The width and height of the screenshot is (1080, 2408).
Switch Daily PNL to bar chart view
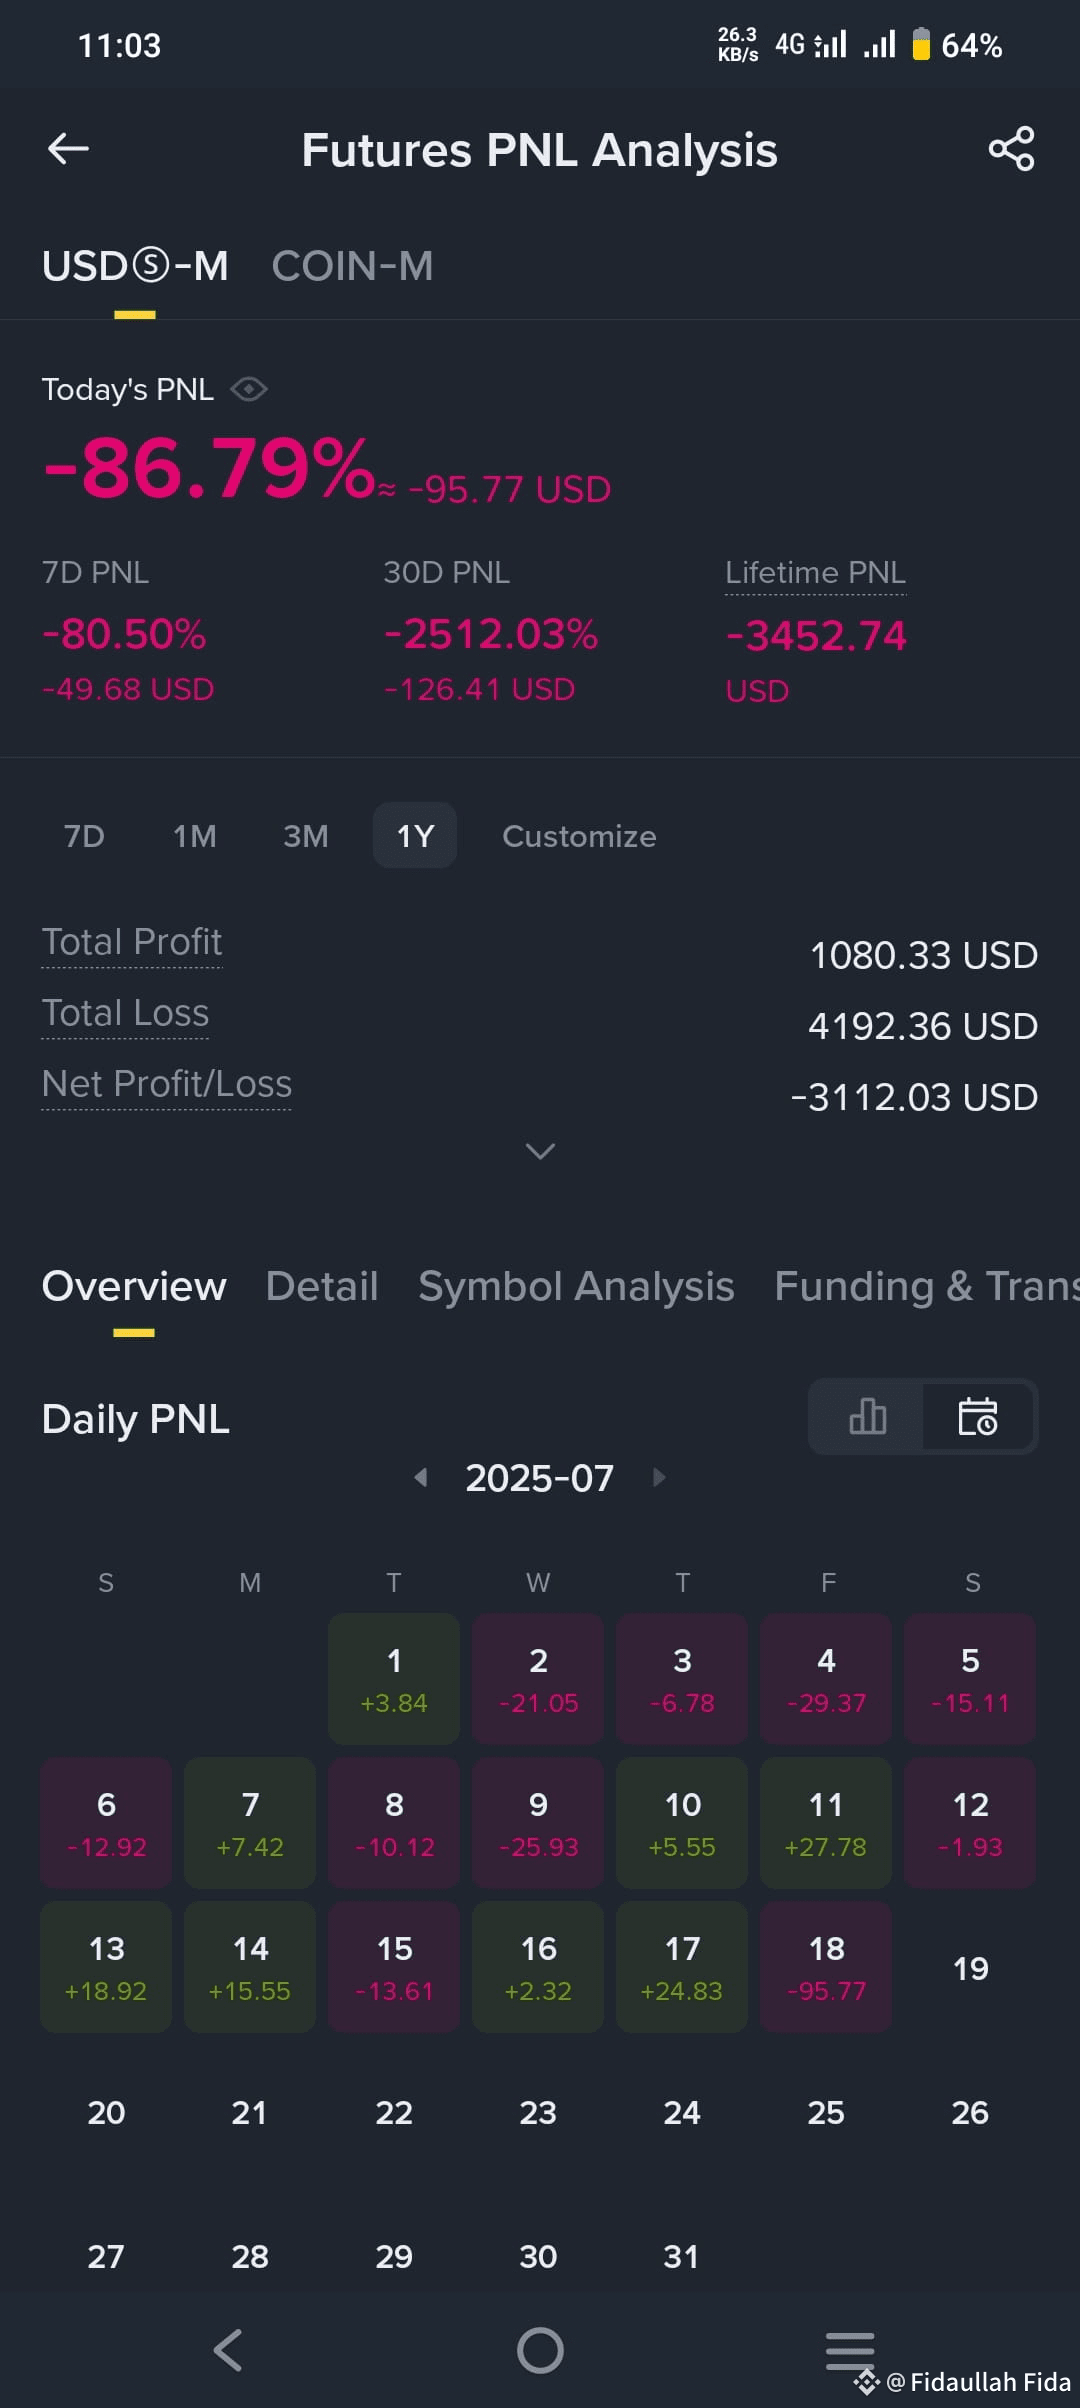[x=867, y=1416]
